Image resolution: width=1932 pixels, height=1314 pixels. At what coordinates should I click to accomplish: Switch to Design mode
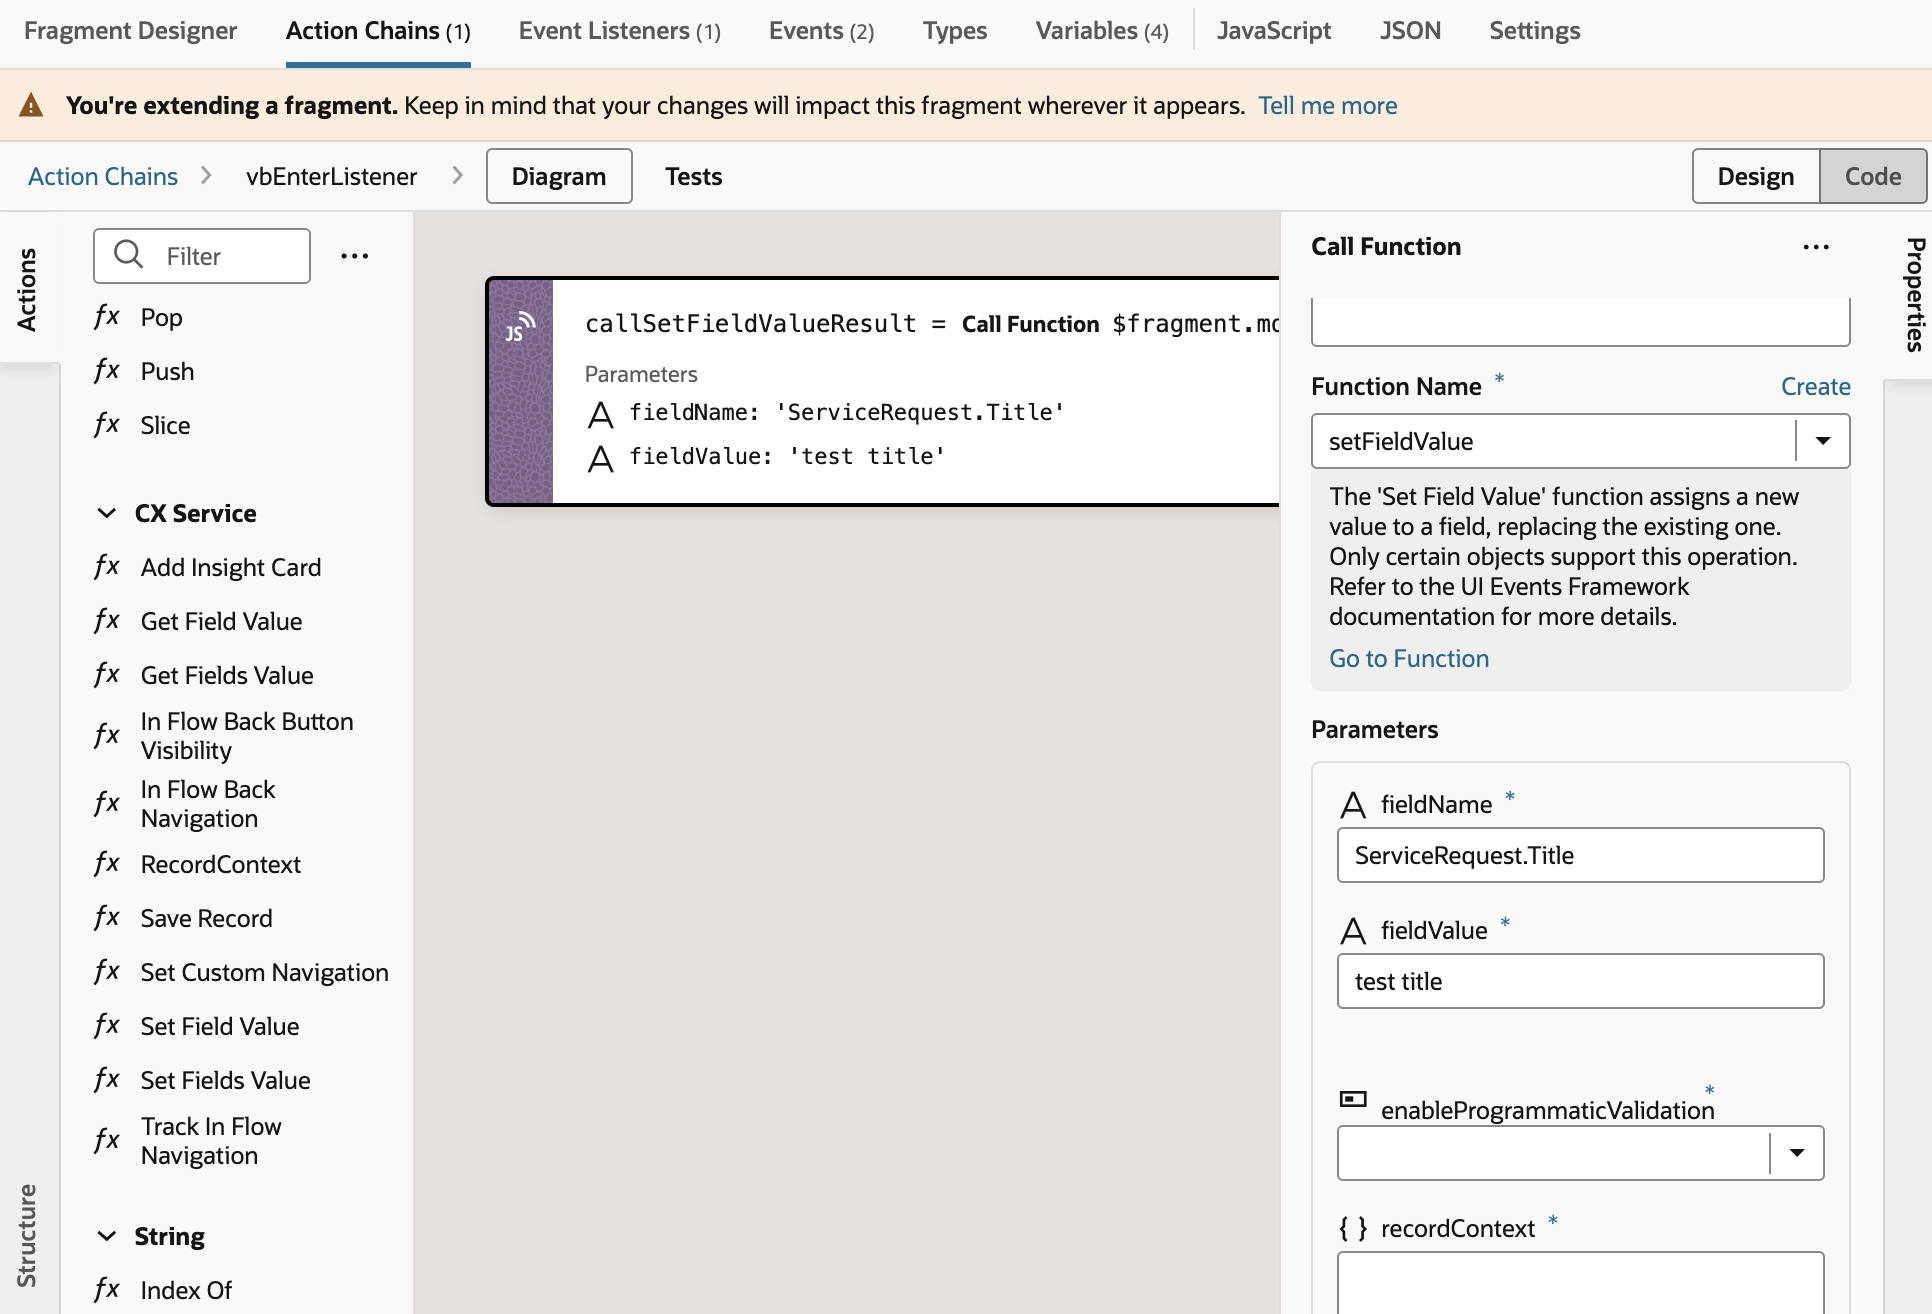(1756, 176)
